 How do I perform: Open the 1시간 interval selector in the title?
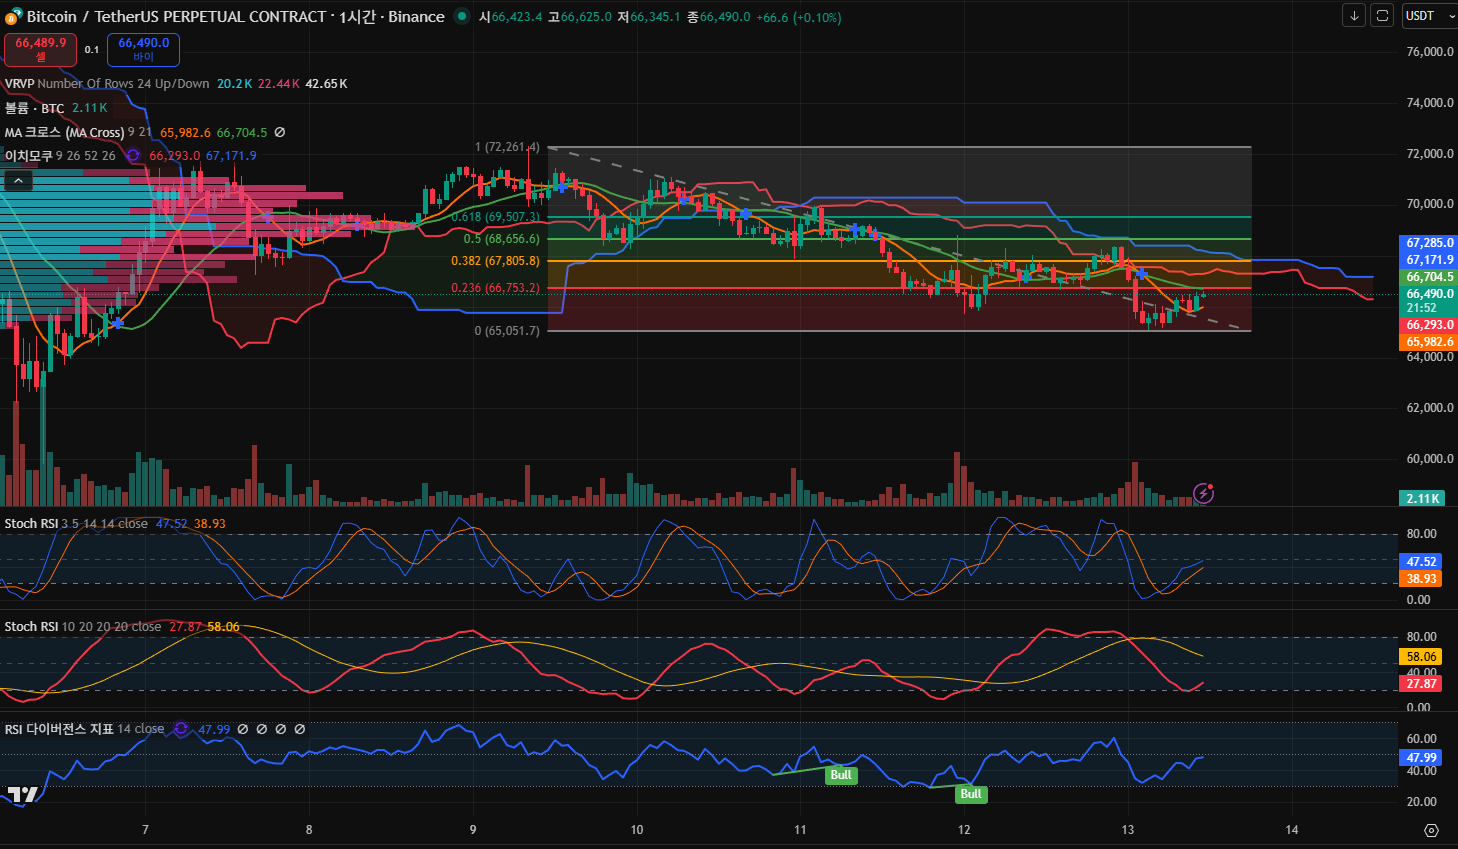pyautogui.click(x=357, y=17)
